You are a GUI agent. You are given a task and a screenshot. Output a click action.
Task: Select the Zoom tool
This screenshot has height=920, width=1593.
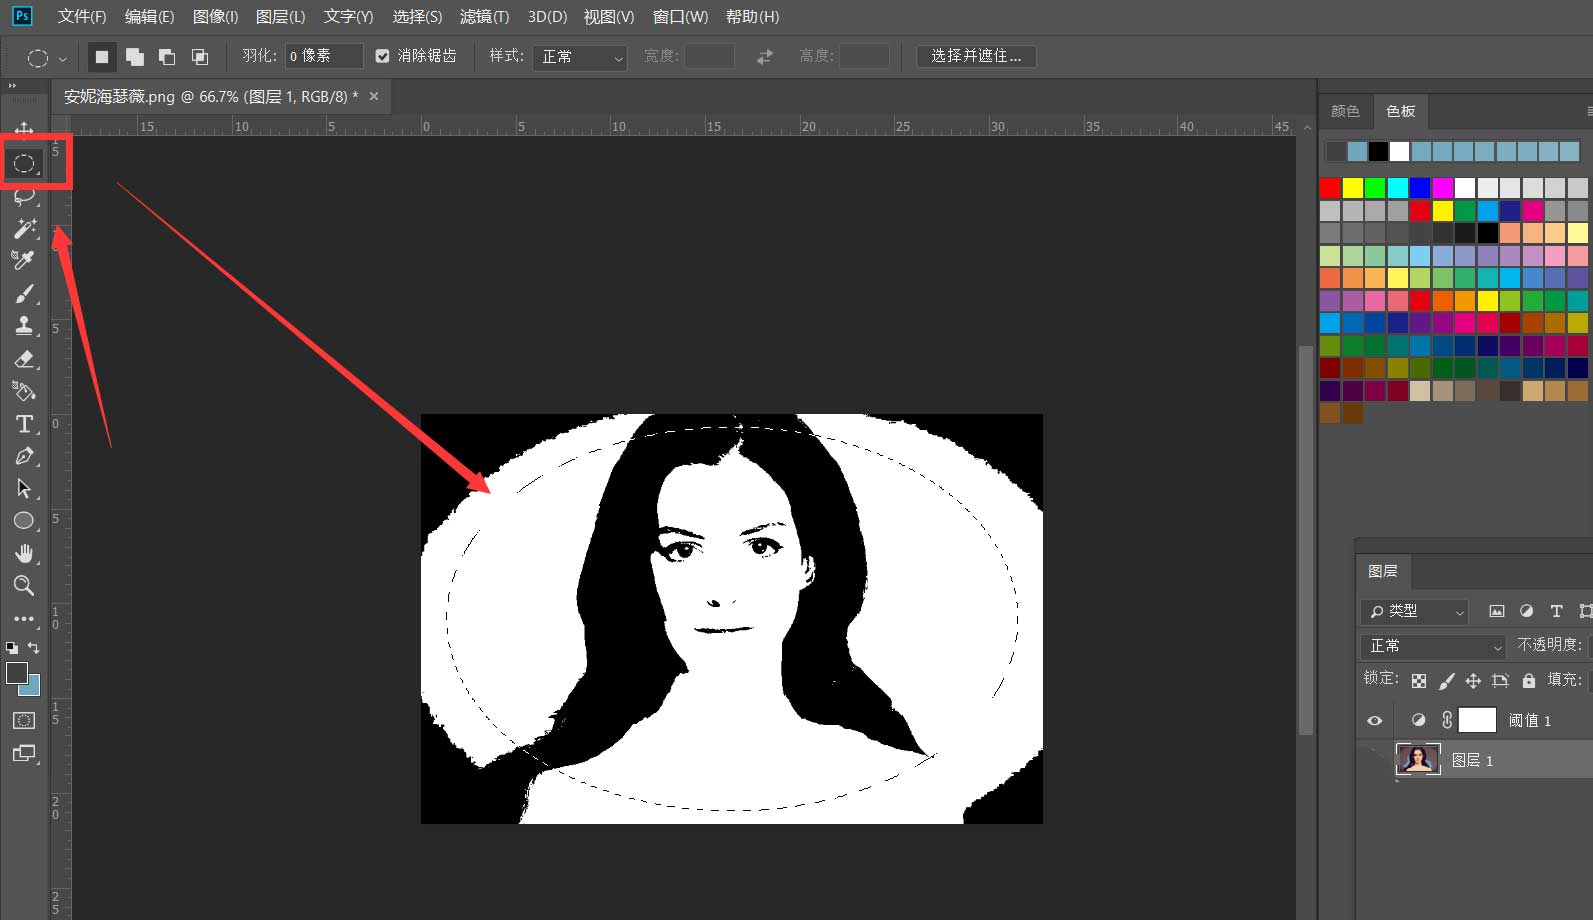click(24, 586)
